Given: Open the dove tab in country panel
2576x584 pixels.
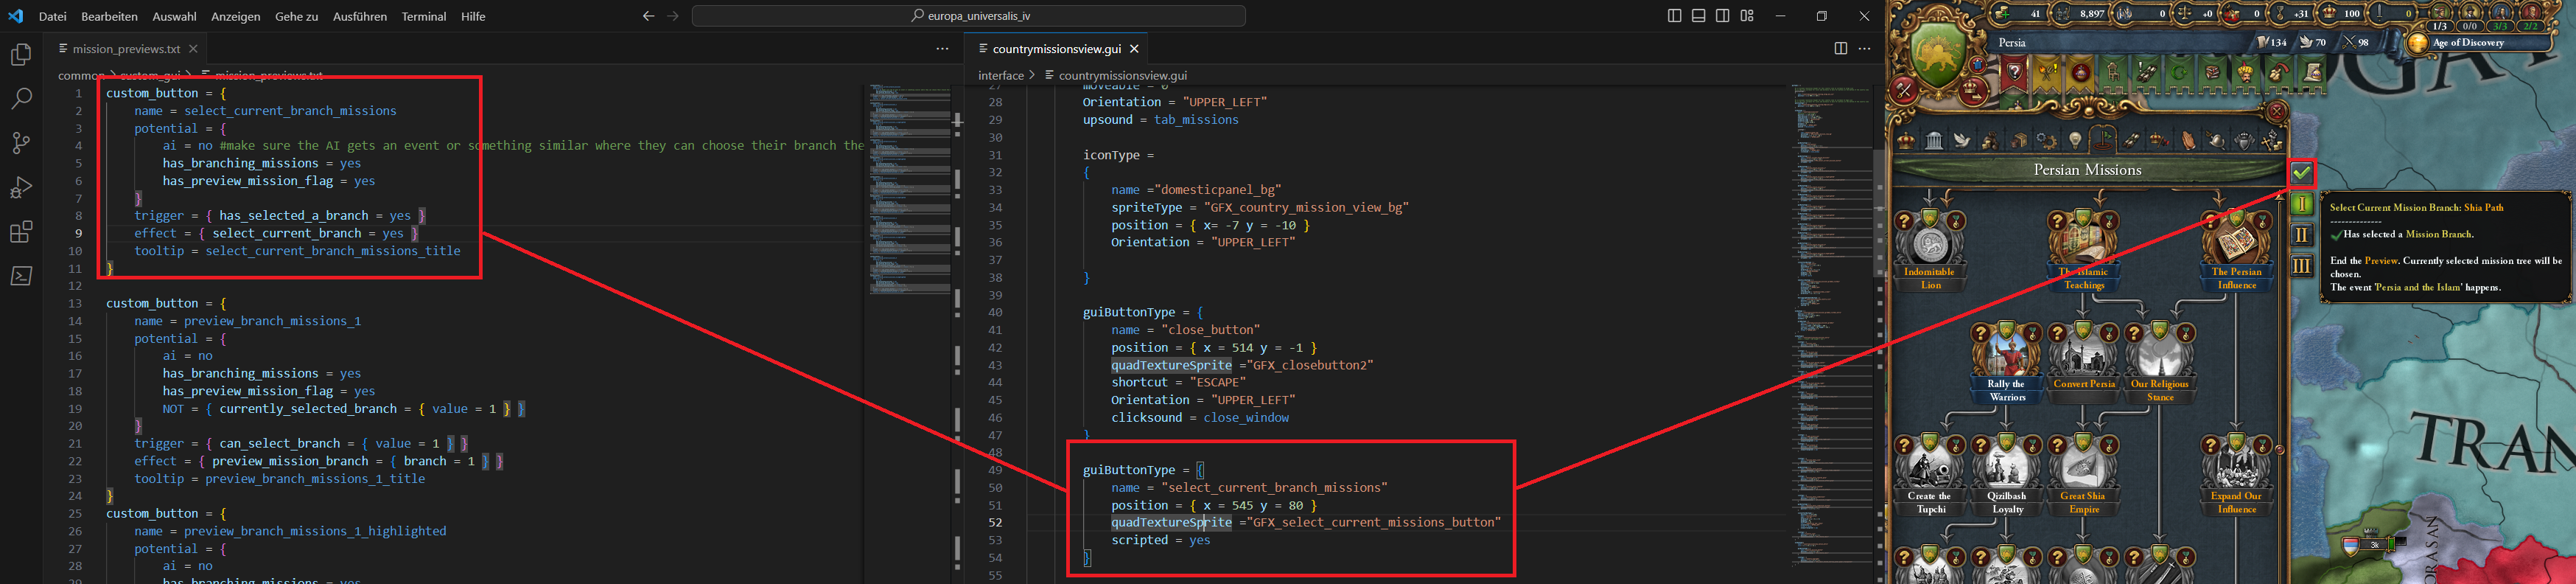Looking at the screenshot, I should (1962, 140).
